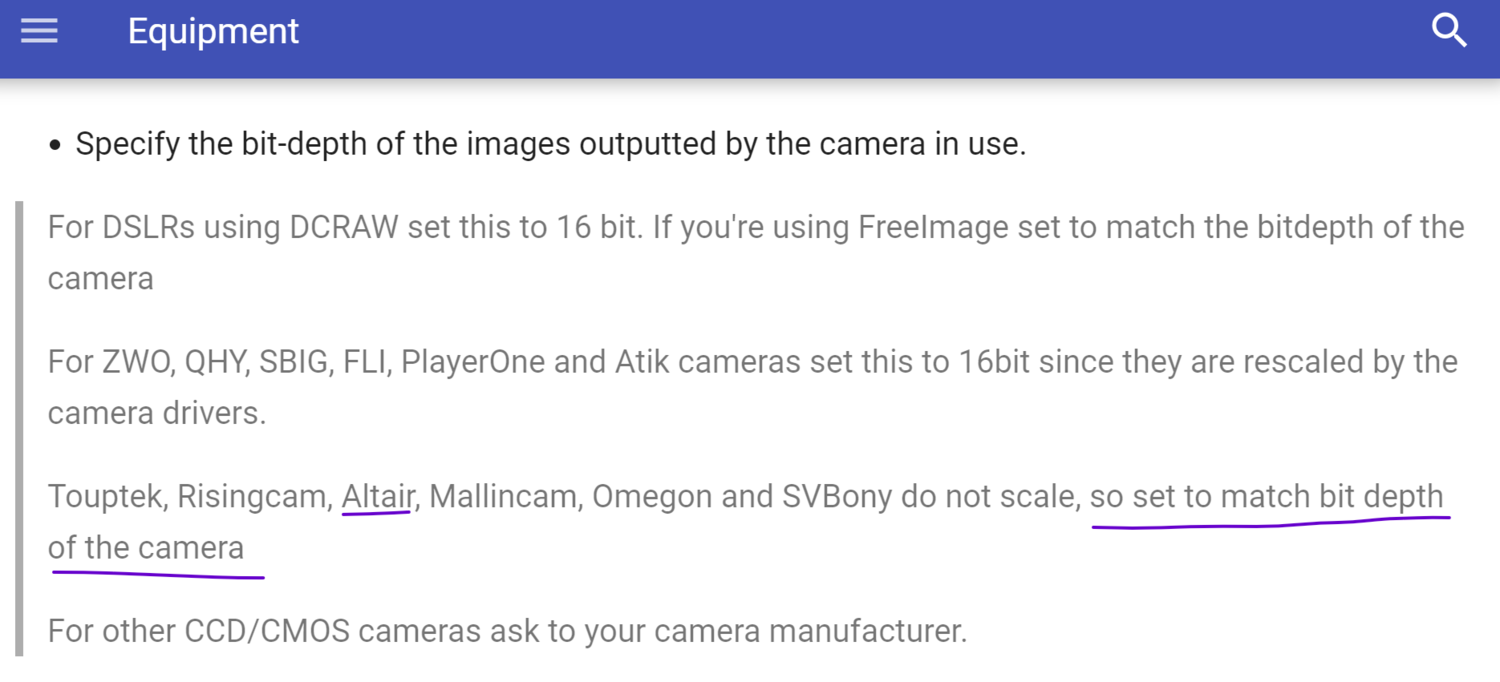The height and width of the screenshot is (682, 1500).
Task: Click the underlined word Altair
Action: (377, 496)
